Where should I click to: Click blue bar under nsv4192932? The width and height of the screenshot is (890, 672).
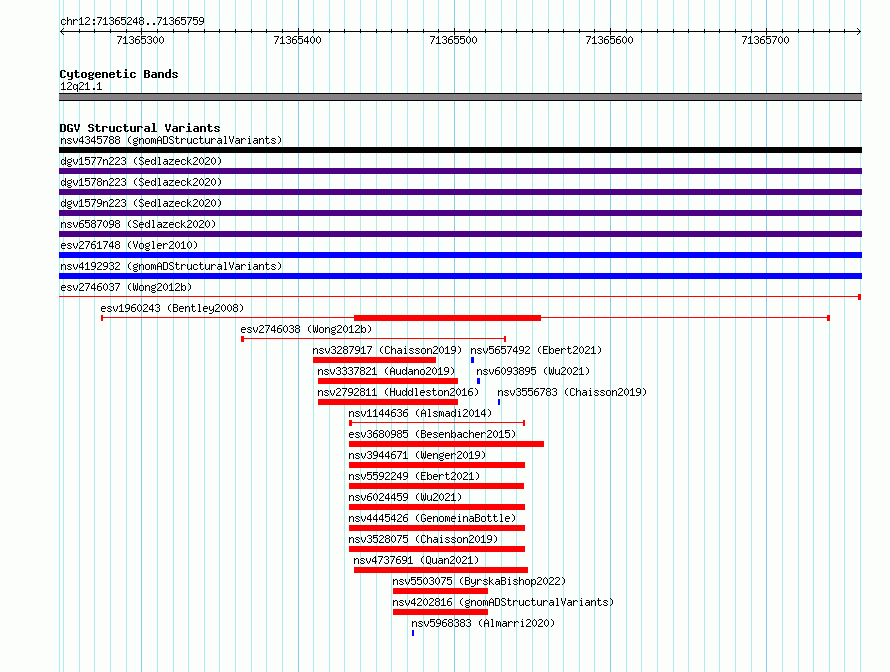click(x=460, y=276)
